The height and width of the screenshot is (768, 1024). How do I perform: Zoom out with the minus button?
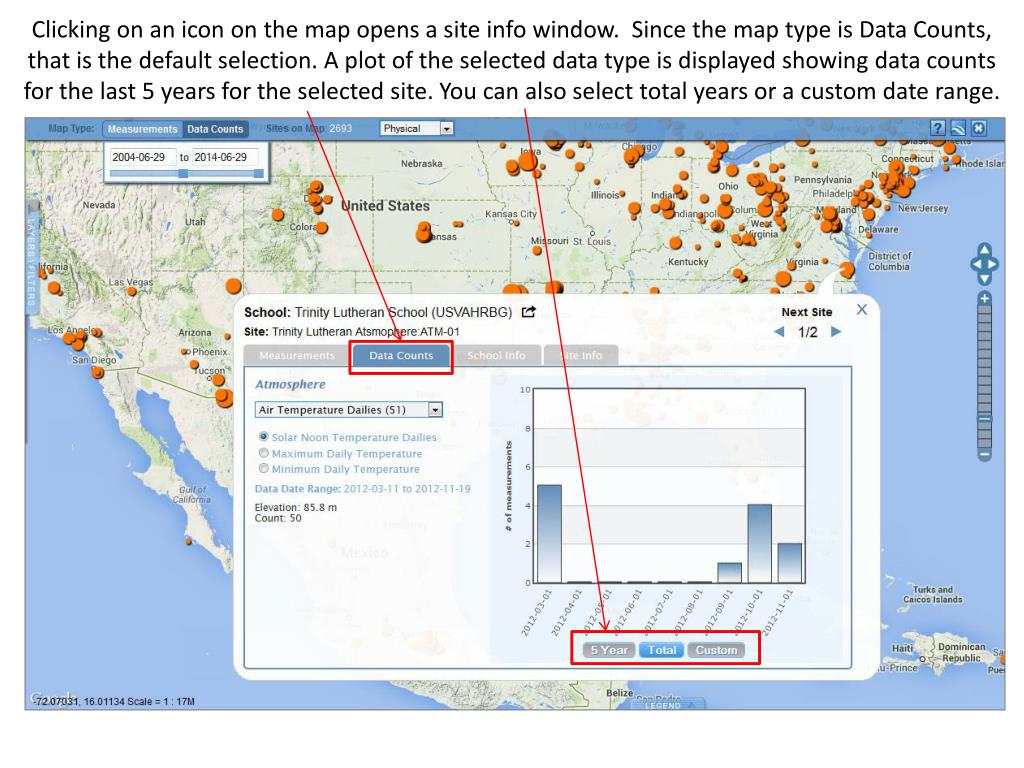click(x=985, y=453)
